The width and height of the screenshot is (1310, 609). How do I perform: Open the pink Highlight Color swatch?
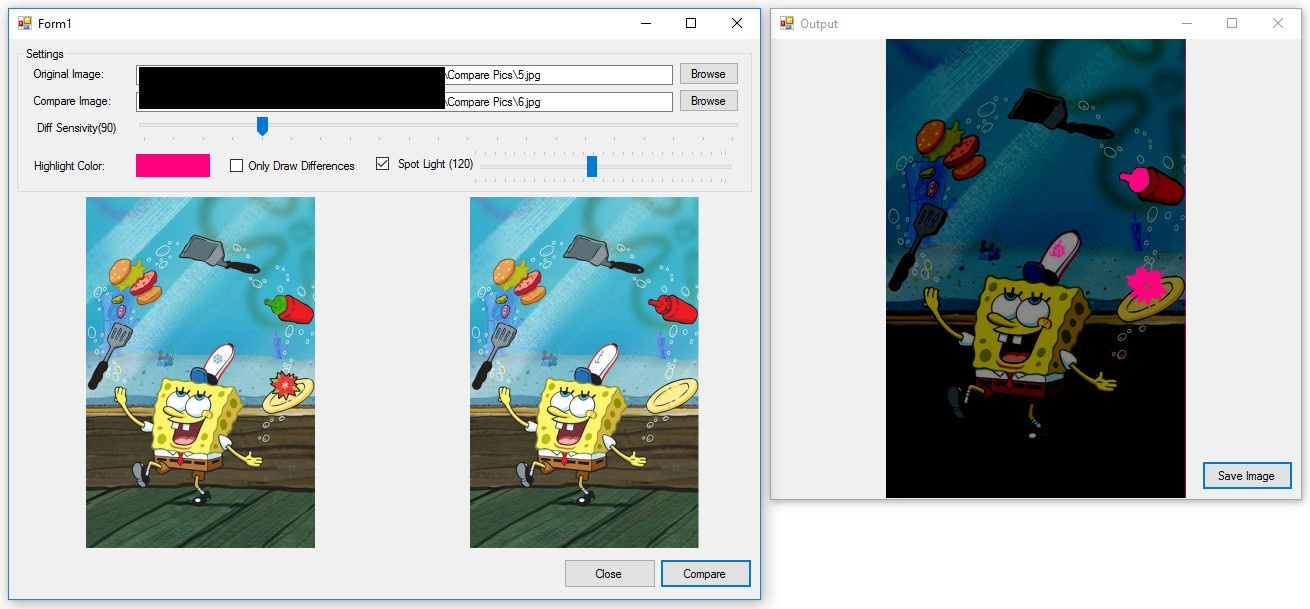[173, 165]
